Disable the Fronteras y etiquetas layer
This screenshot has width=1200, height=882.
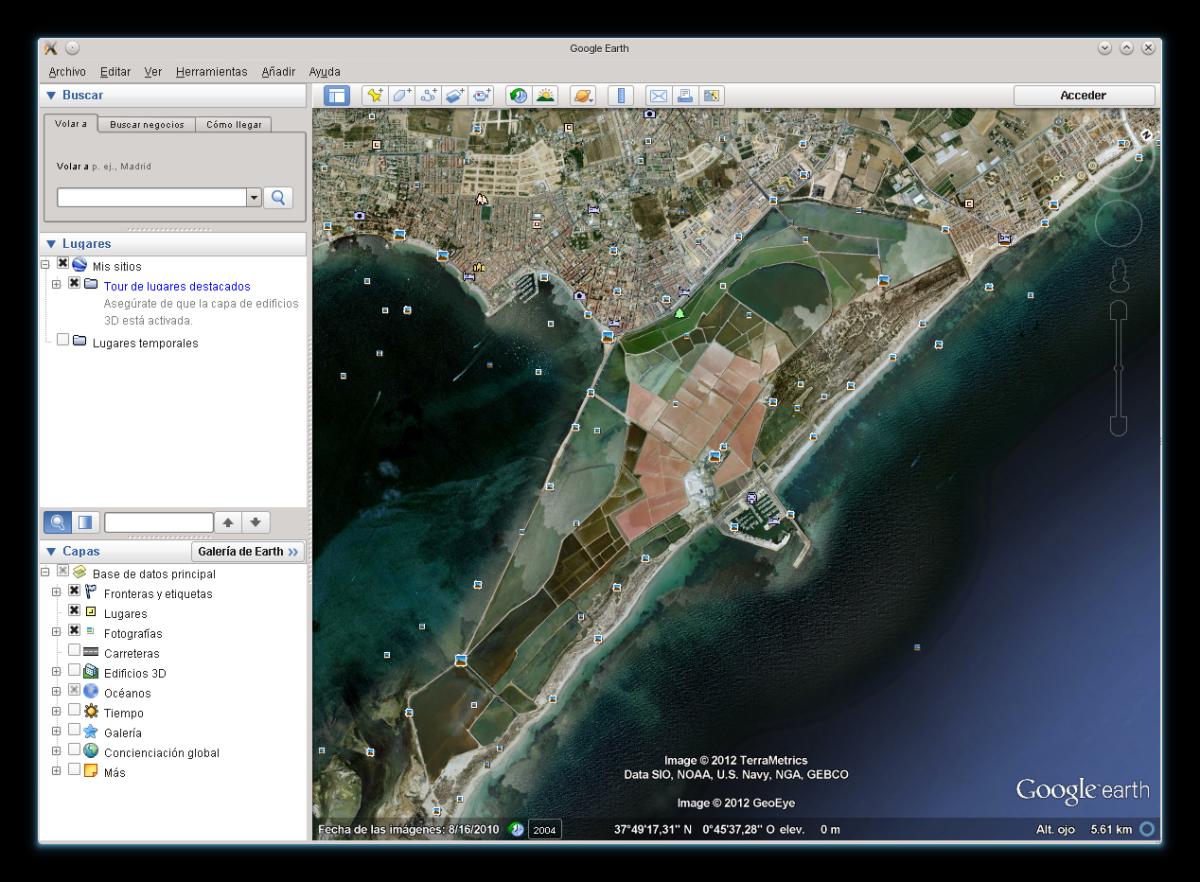(x=74, y=591)
